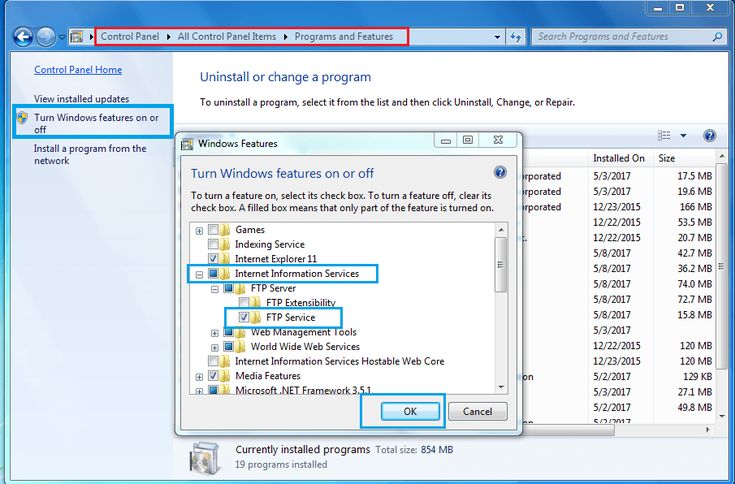Toggle the Games checkbox
The image size is (735, 484).
point(213,230)
